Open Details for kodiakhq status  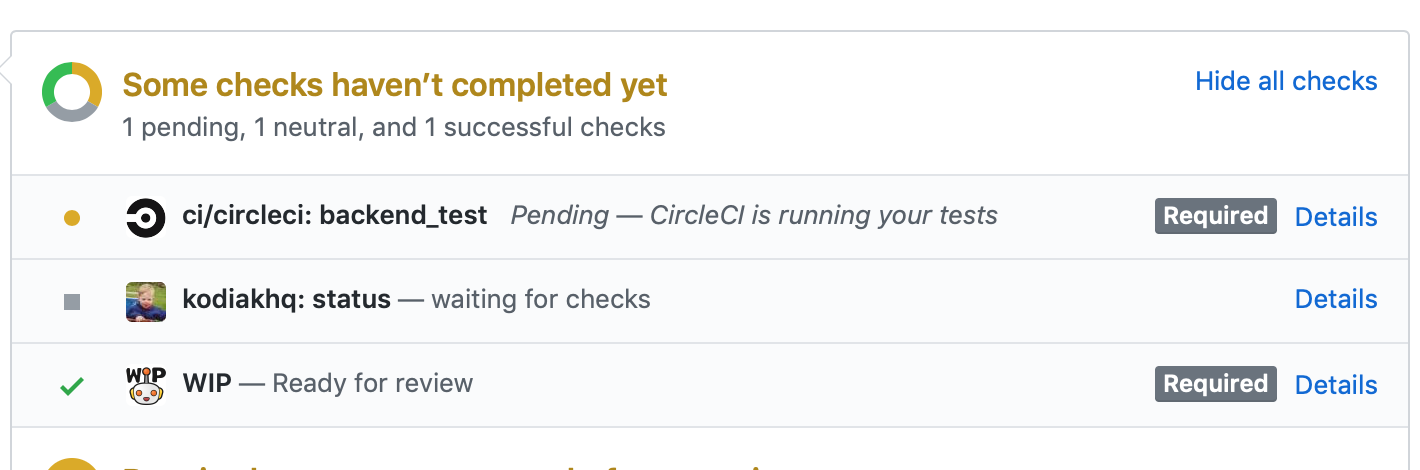(1335, 299)
